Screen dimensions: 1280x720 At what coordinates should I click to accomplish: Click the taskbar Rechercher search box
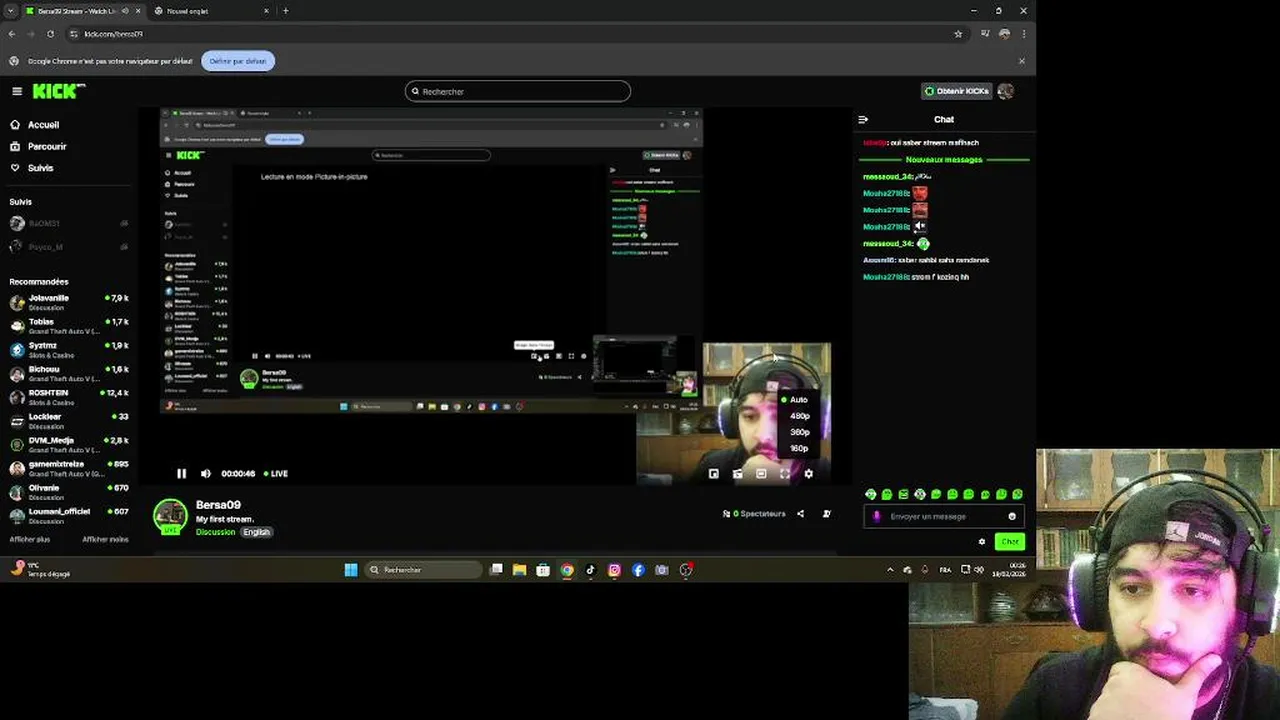point(424,570)
